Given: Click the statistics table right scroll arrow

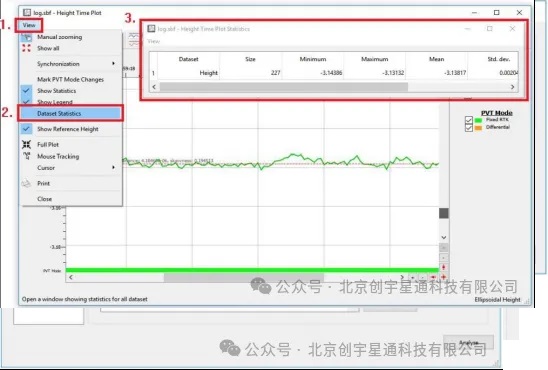Looking at the screenshot, I should coord(512,87).
